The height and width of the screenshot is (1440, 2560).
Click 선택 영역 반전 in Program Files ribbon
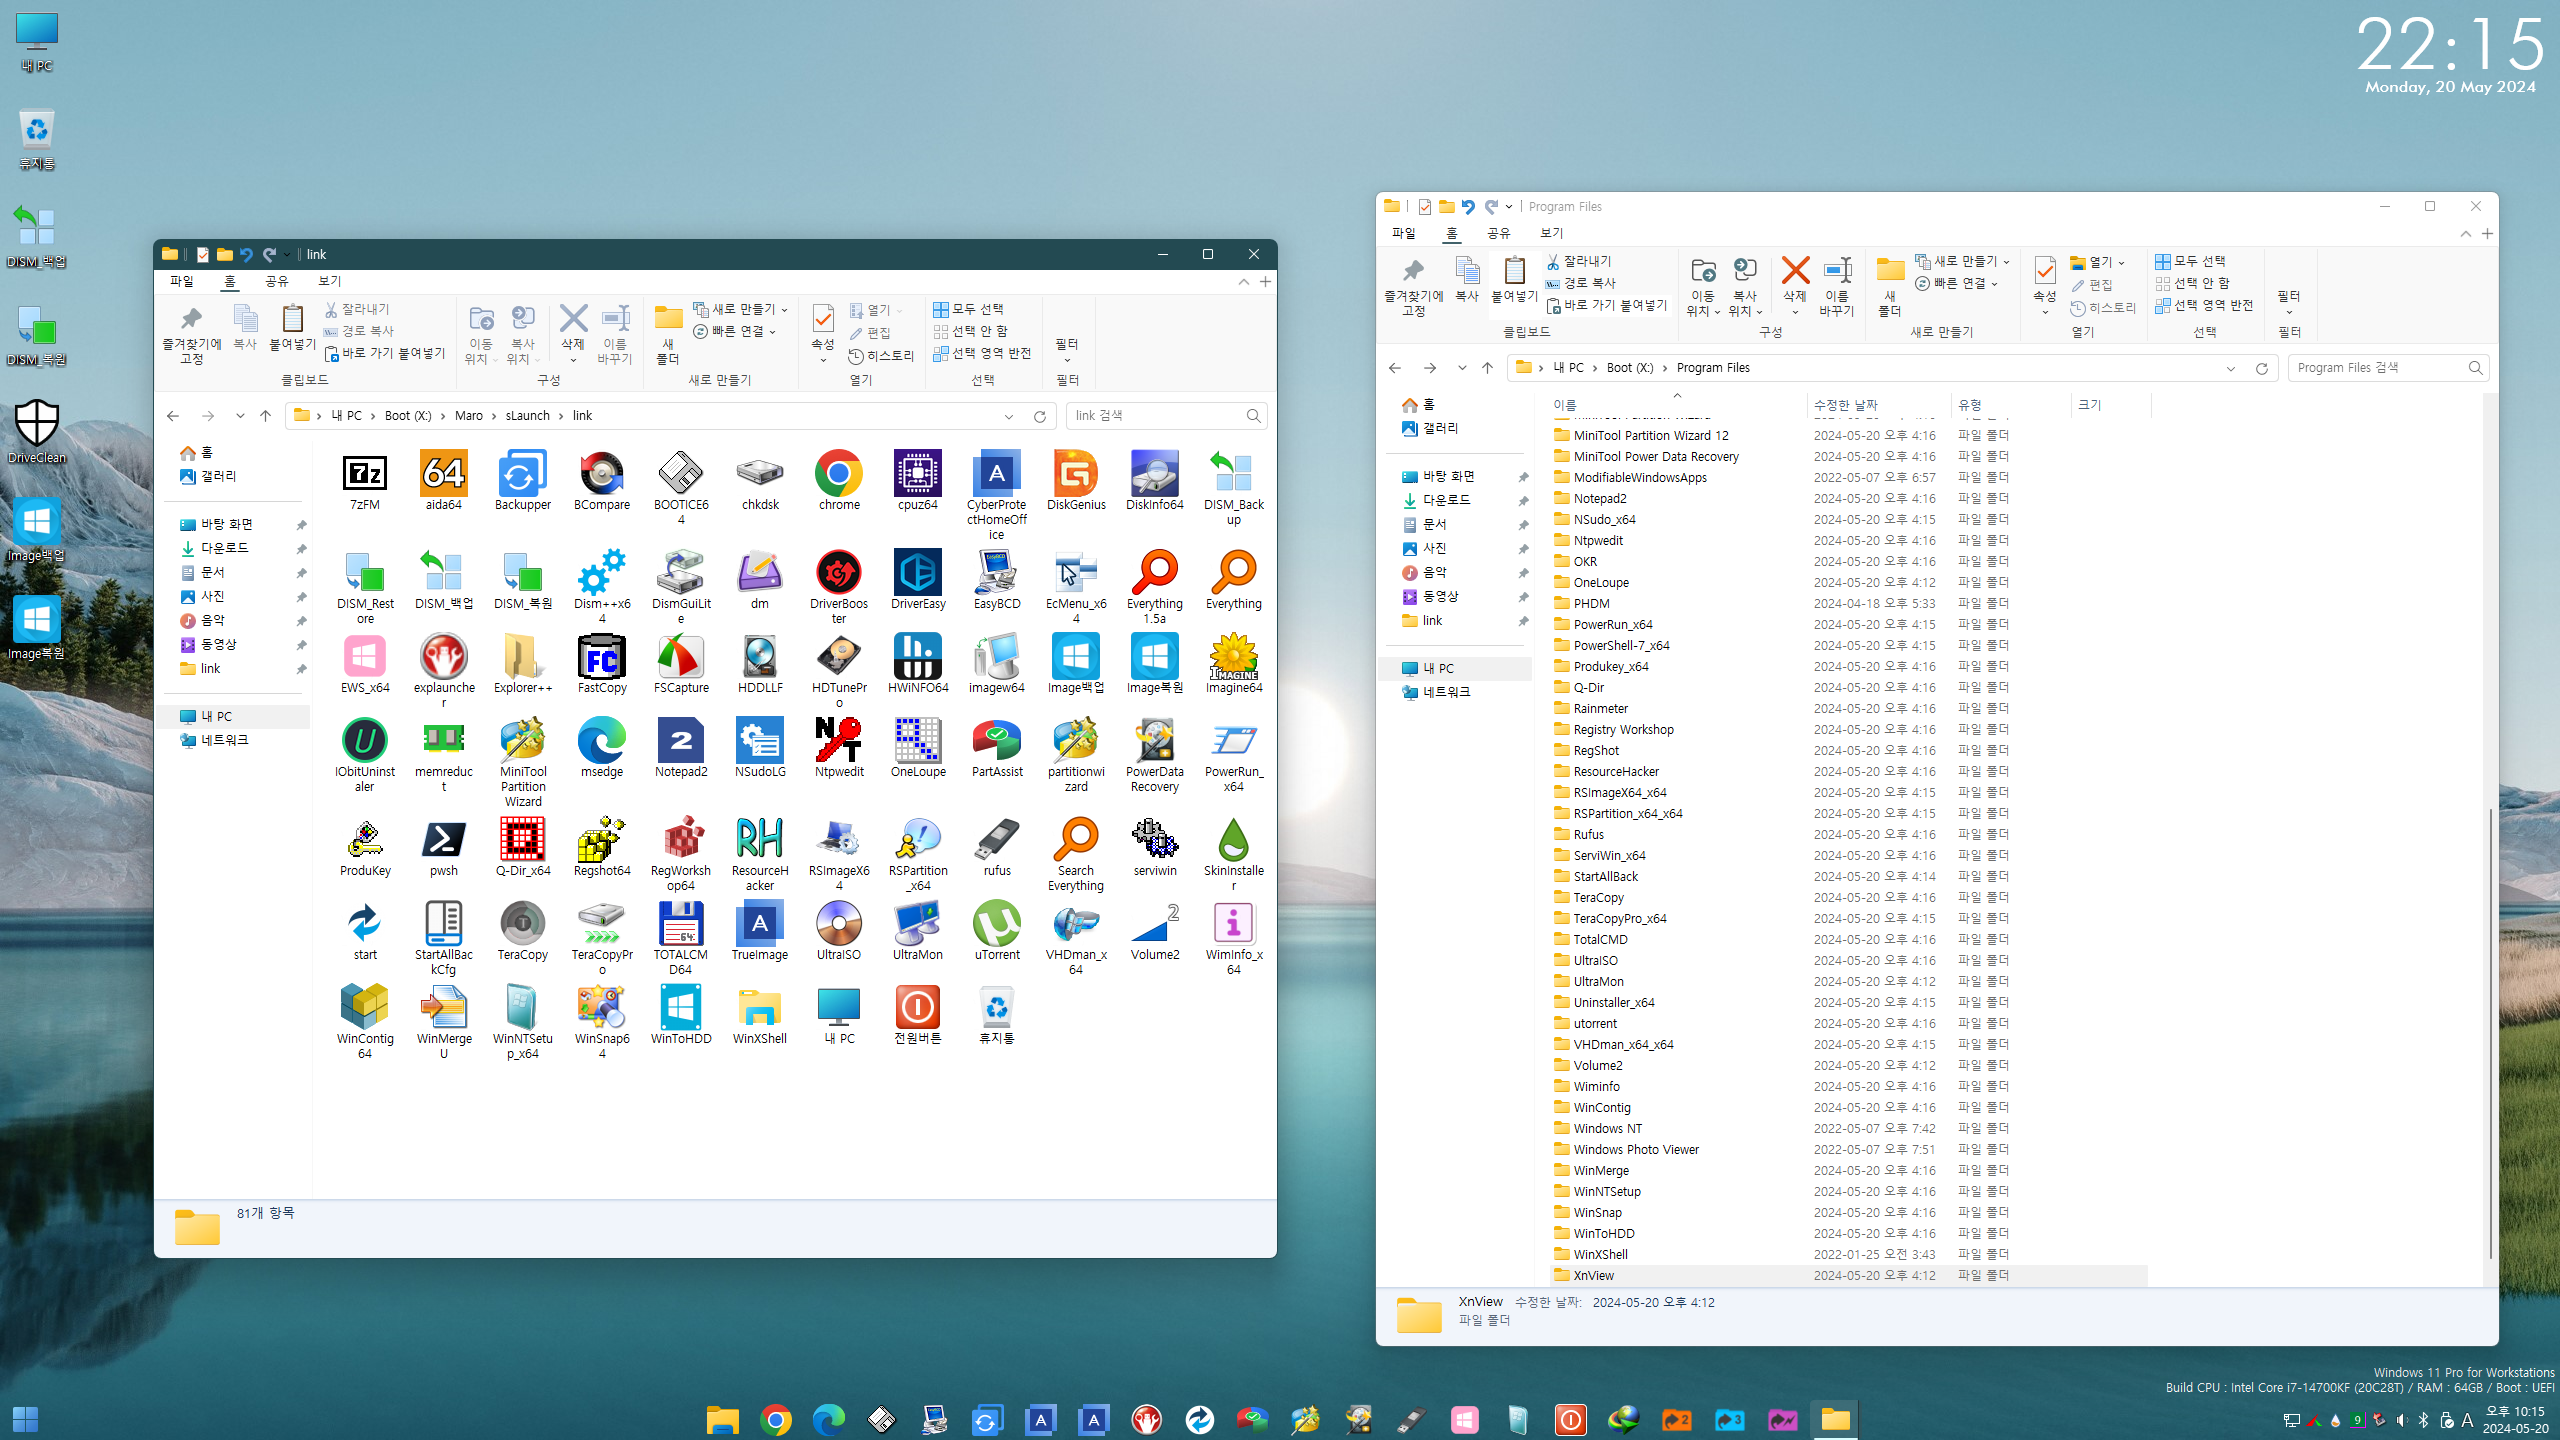point(2205,306)
